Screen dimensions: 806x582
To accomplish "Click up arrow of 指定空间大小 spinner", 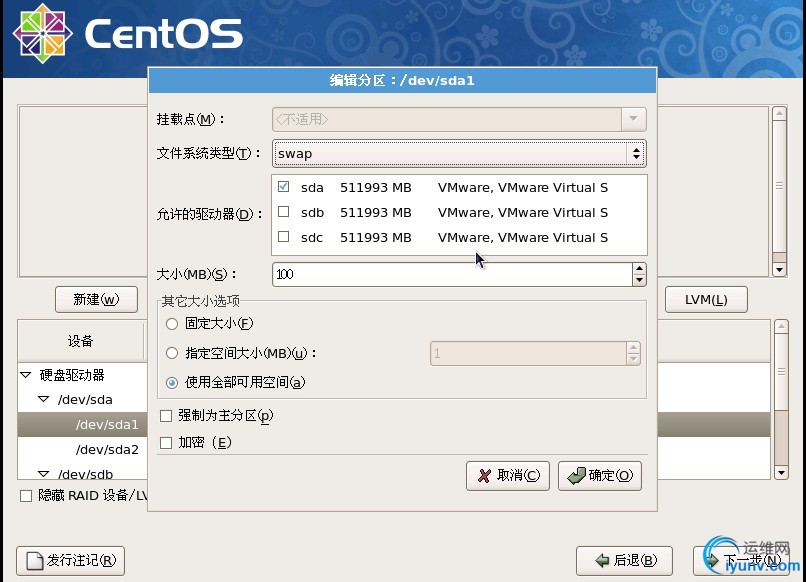I will click(x=633, y=348).
